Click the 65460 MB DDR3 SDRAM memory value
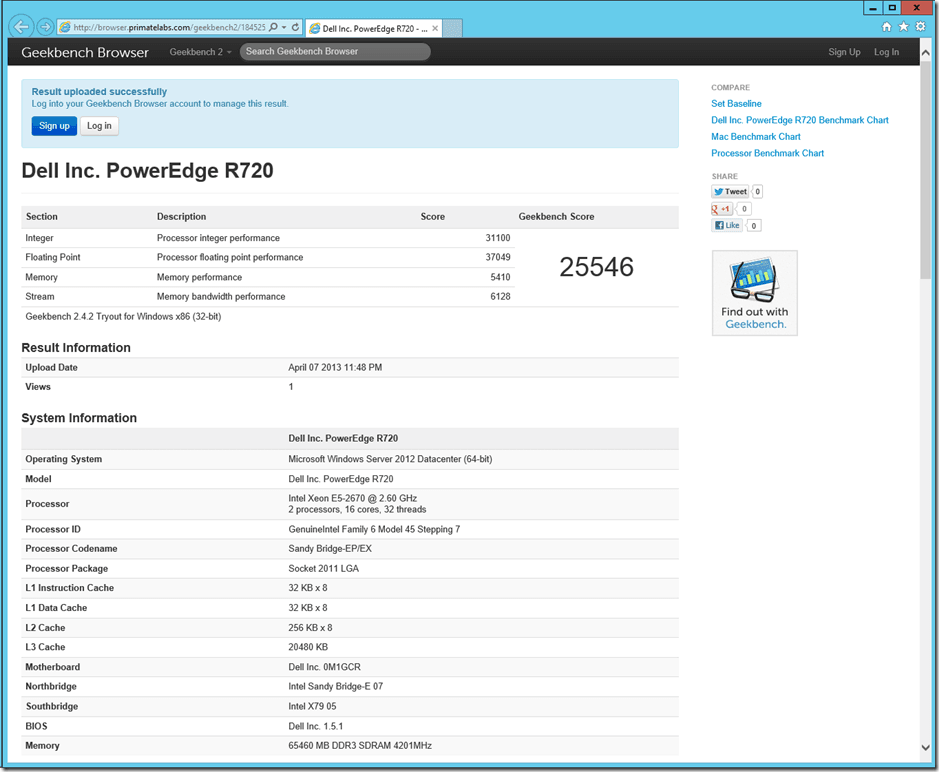The image size is (939, 772). coord(360,746)
